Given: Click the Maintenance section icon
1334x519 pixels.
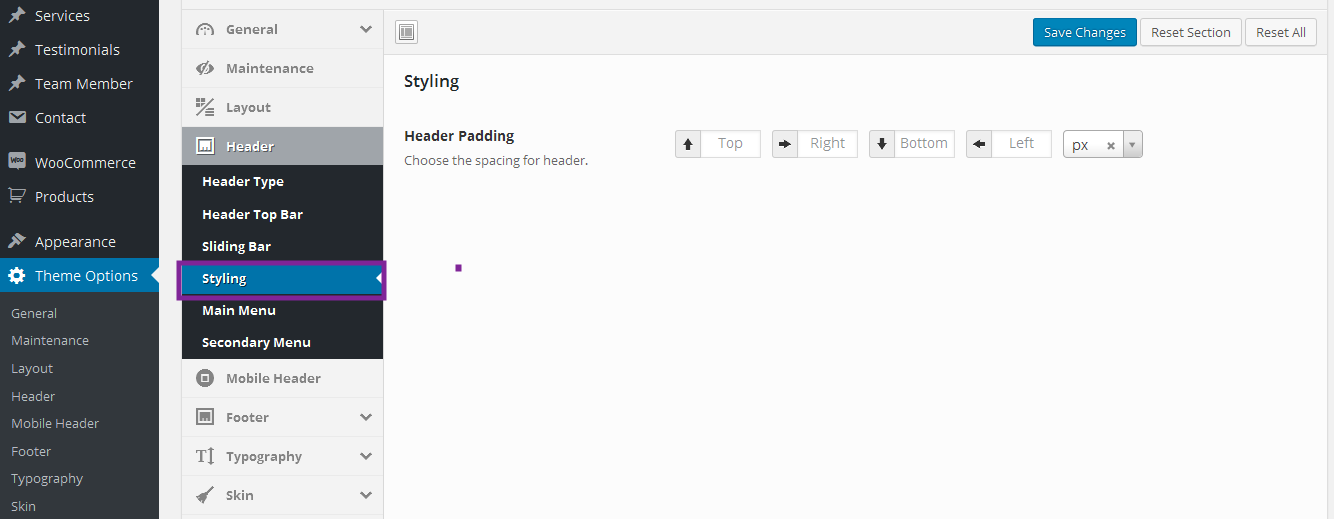Looking at the screenshot, I should 205,68.
